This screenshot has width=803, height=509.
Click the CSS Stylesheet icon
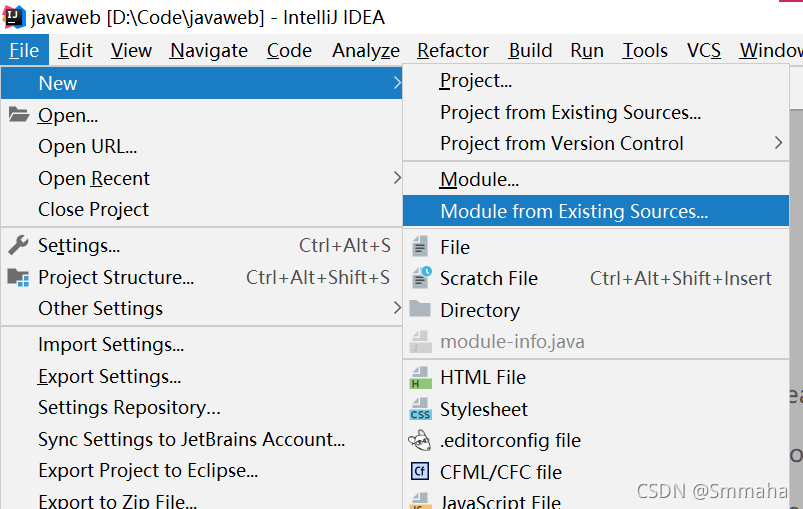tap(420, 409)
